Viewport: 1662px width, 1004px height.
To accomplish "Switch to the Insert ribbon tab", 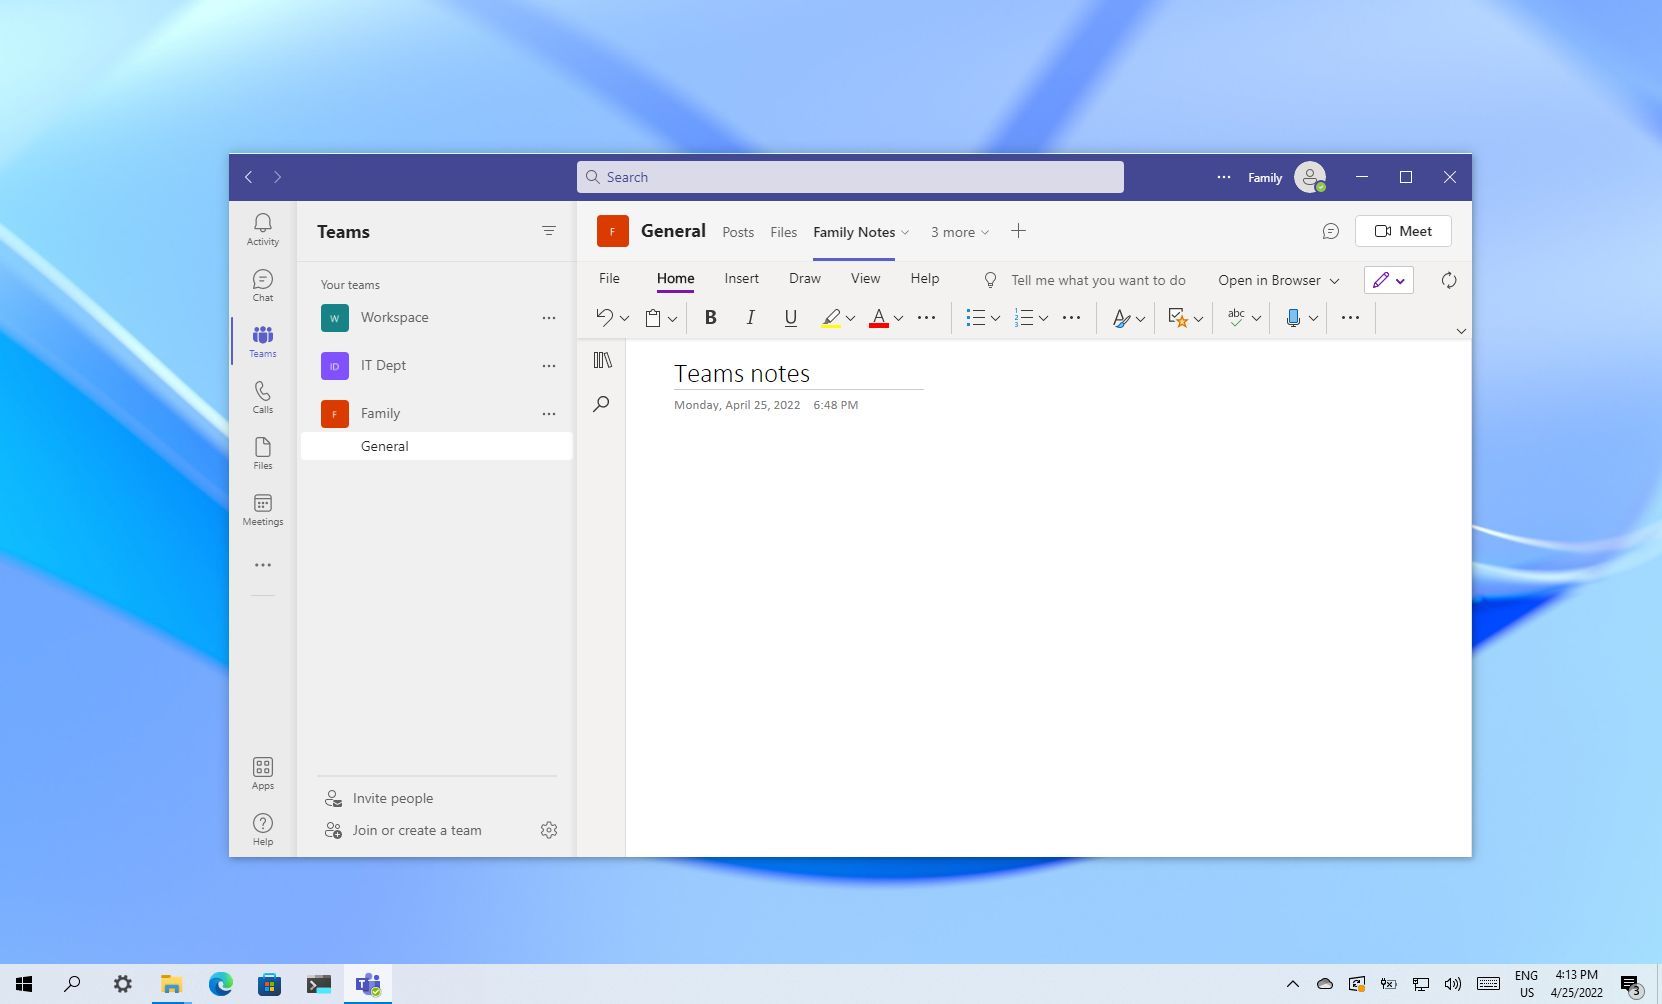I will [x=741, y=278].
